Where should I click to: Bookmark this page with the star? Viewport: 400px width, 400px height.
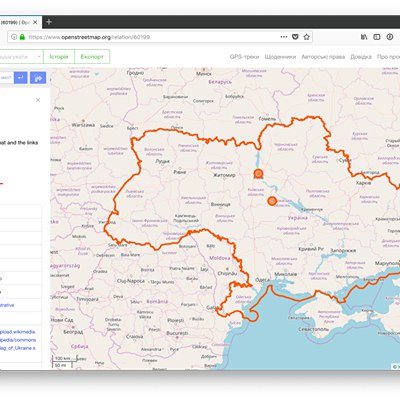click(306, 37)
